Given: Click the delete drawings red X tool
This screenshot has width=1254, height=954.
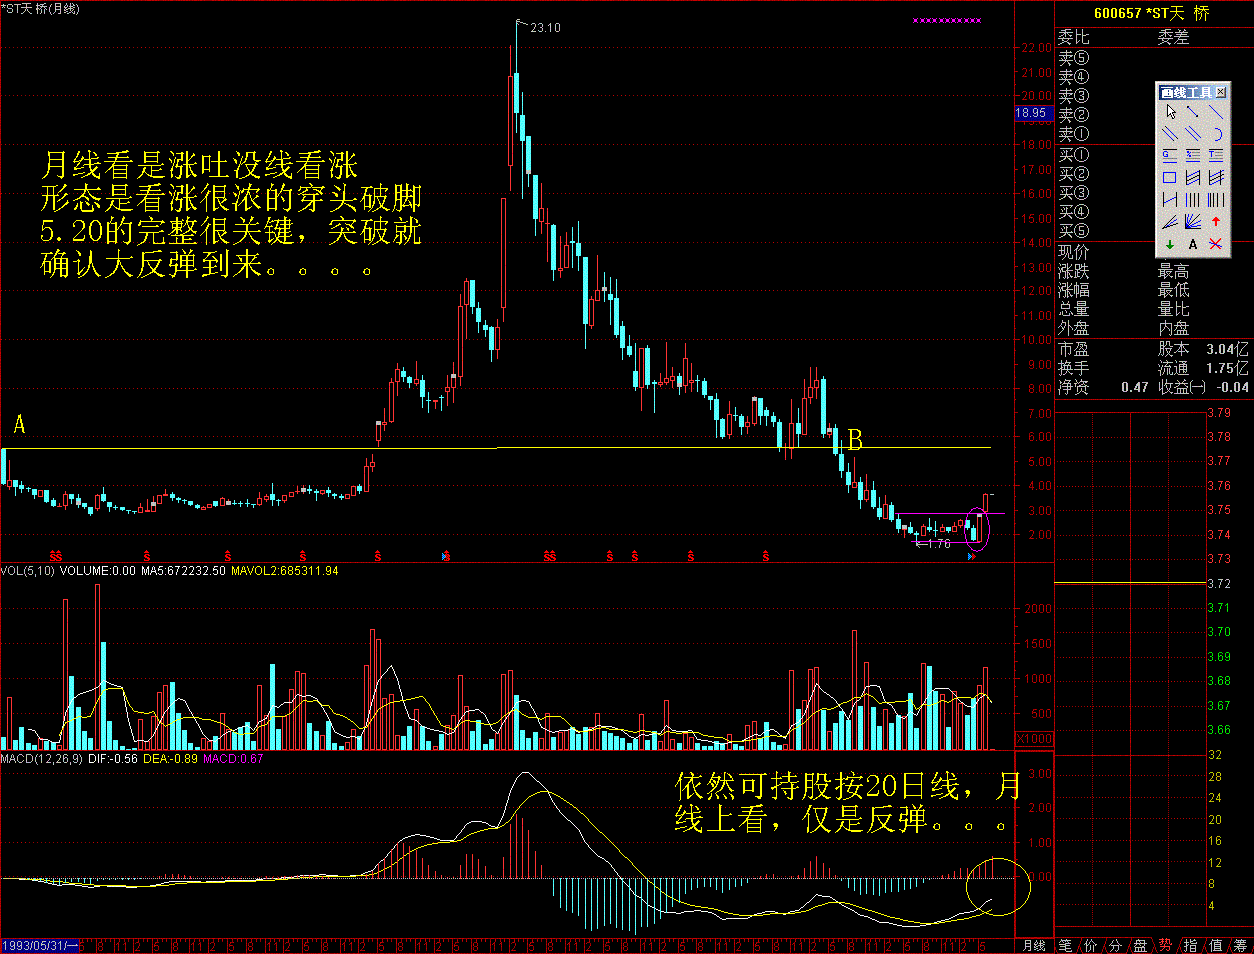Looking at the screenshot, I should point(1216,244).
